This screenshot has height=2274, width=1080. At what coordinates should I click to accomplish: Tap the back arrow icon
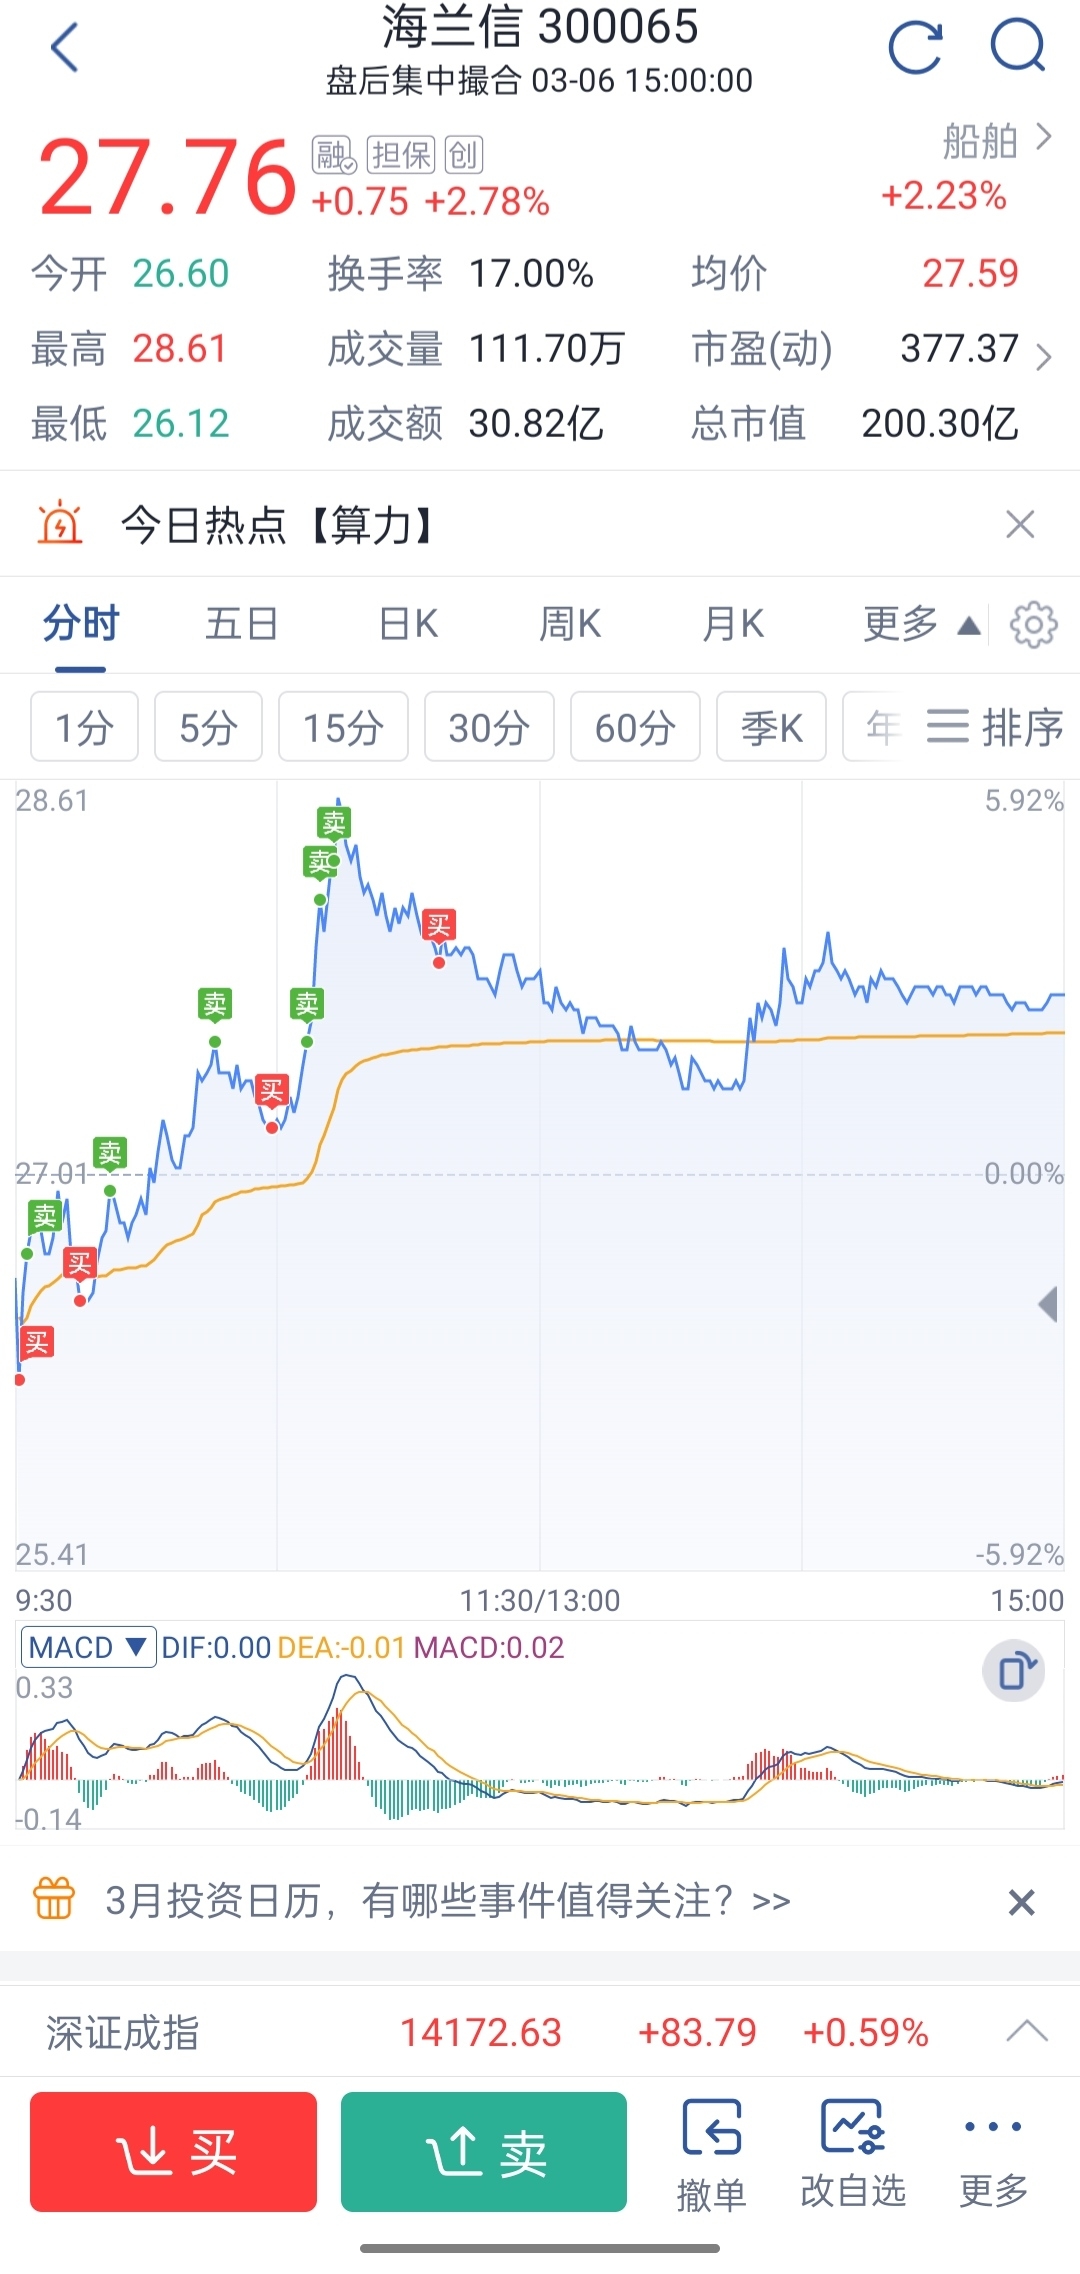coord(64,48)
